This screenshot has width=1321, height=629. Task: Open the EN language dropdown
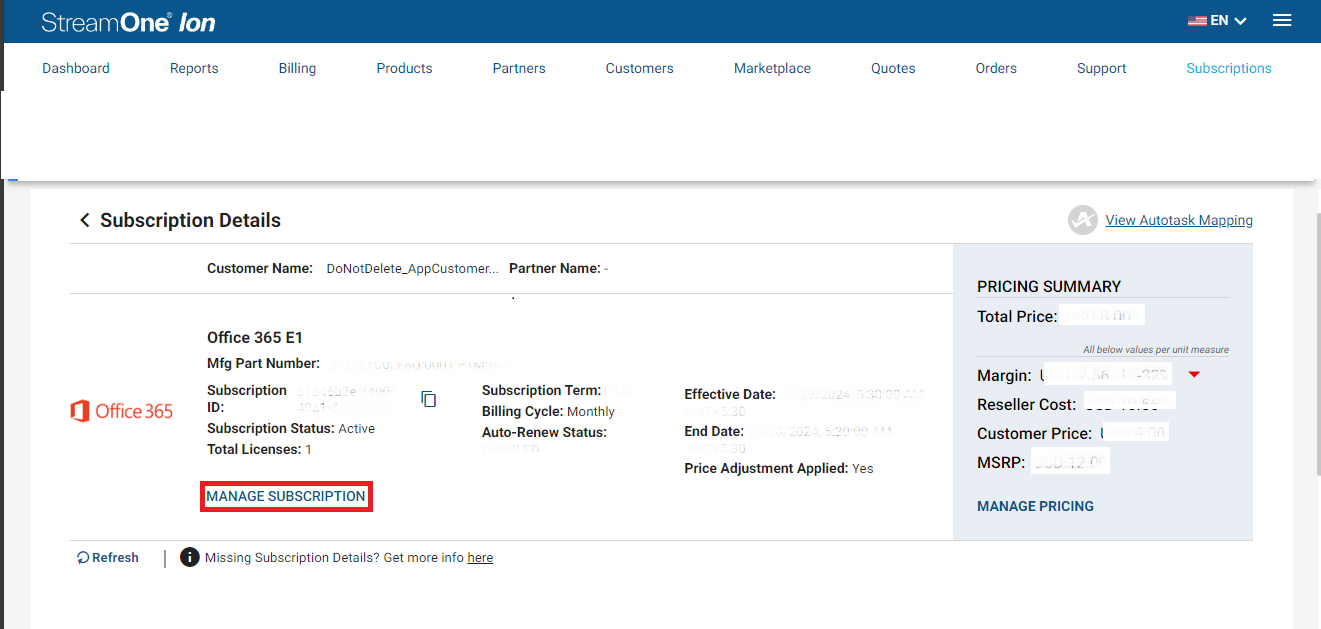(x=1217, y=20)
